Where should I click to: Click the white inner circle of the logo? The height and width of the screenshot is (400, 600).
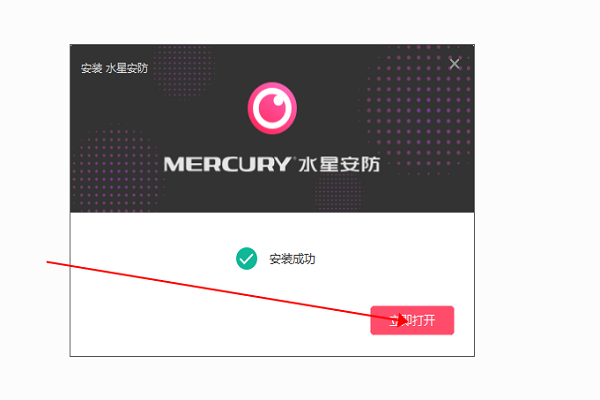(x=272, y=108)
